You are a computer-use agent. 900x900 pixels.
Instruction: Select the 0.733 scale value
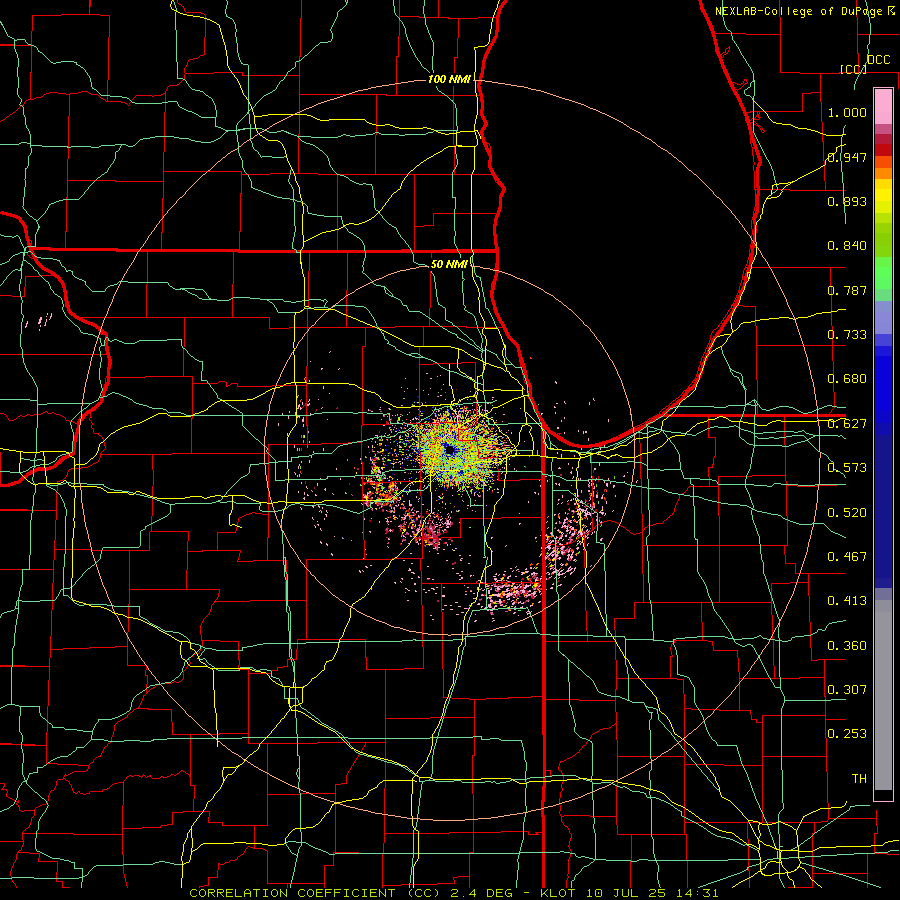pyautogui.click(x=847, y=334)
